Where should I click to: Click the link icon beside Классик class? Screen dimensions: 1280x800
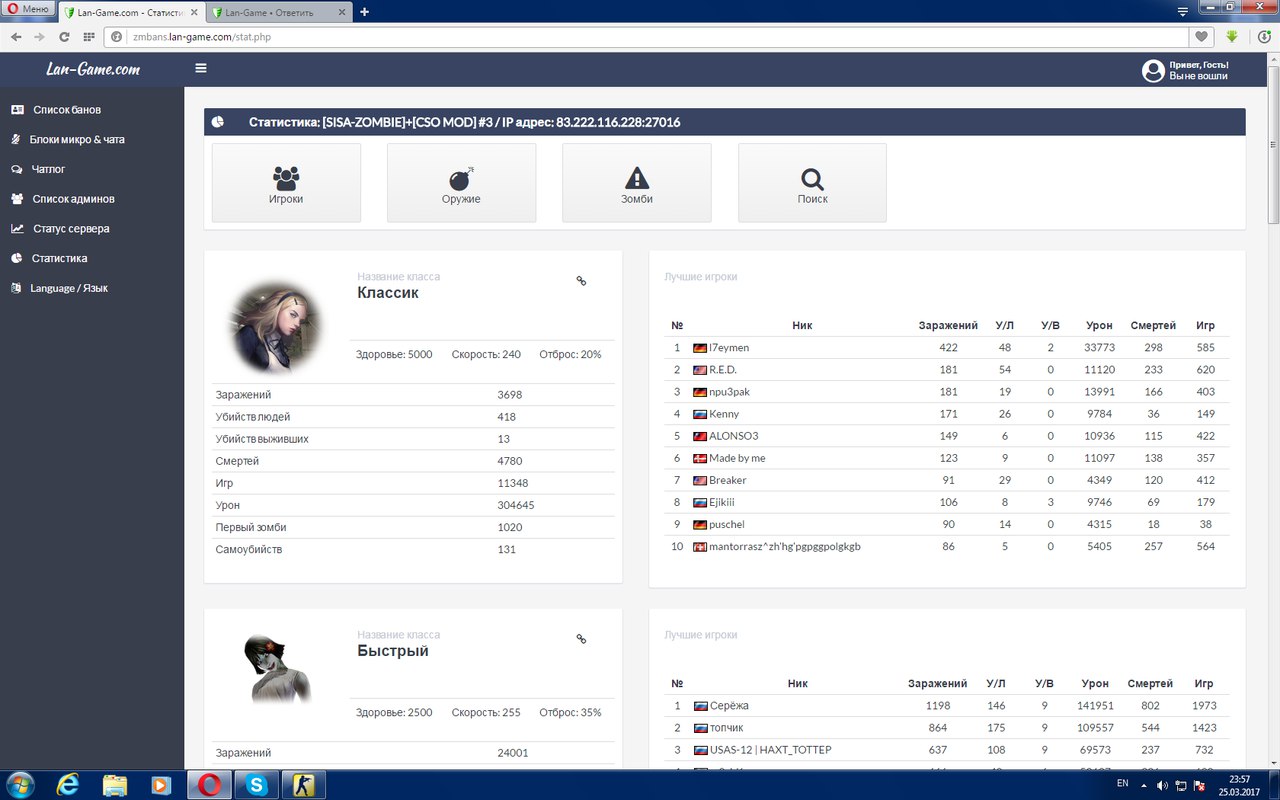tap(581, 281)
